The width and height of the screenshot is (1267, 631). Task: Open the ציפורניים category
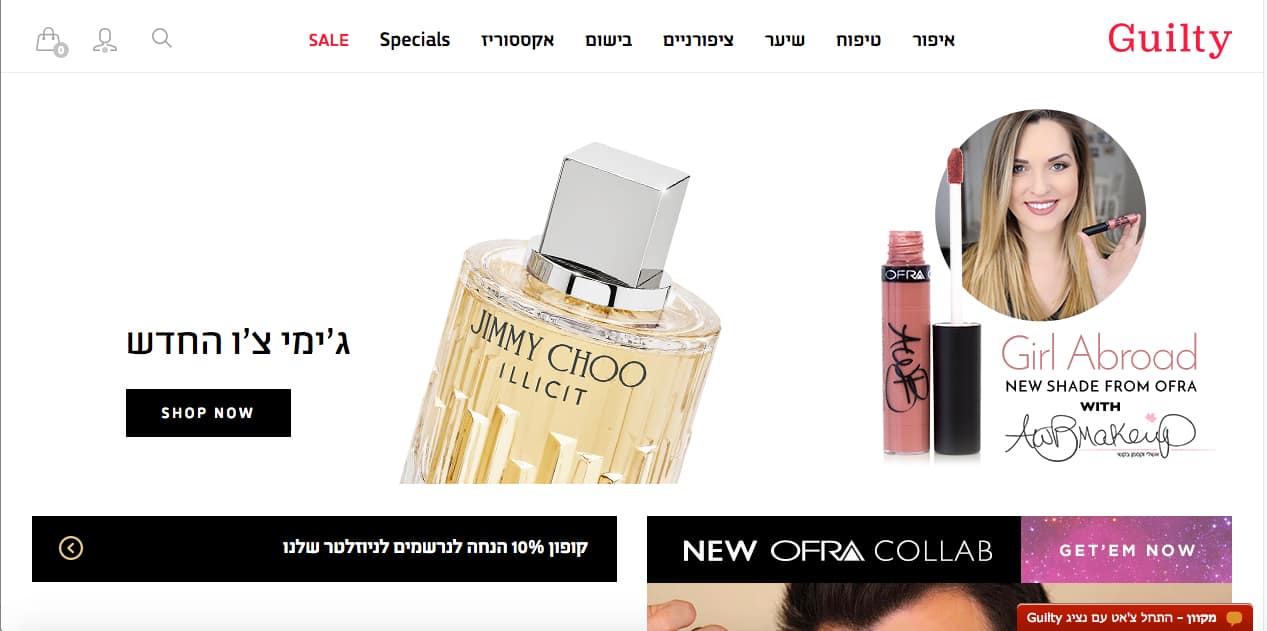(x=698, y=41)
